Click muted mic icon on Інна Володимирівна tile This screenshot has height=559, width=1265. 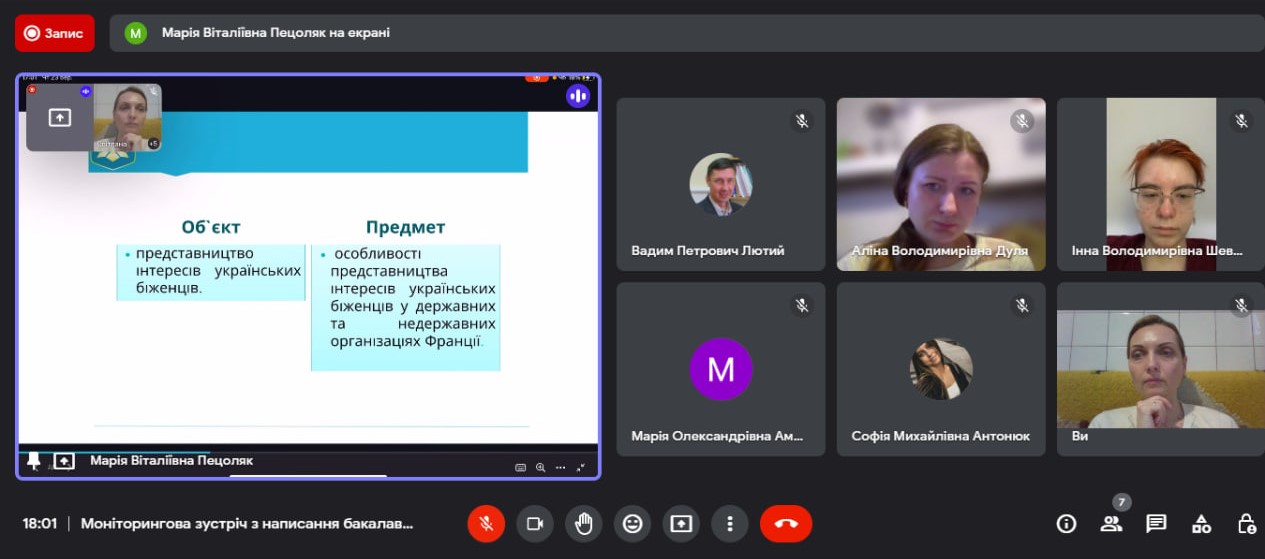point(1242,121)
